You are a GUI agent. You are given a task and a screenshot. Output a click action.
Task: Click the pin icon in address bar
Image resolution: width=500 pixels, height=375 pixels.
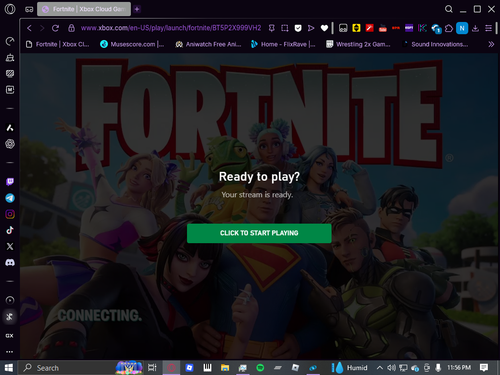tap(272, 28)
